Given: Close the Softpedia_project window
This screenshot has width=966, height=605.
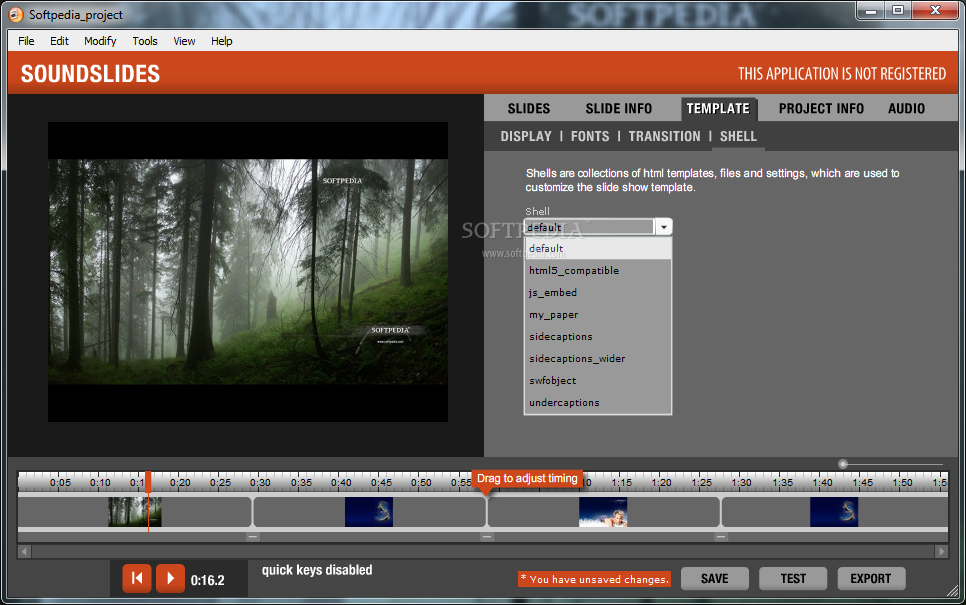Looking at the screenshot, I should coord(935,10).
